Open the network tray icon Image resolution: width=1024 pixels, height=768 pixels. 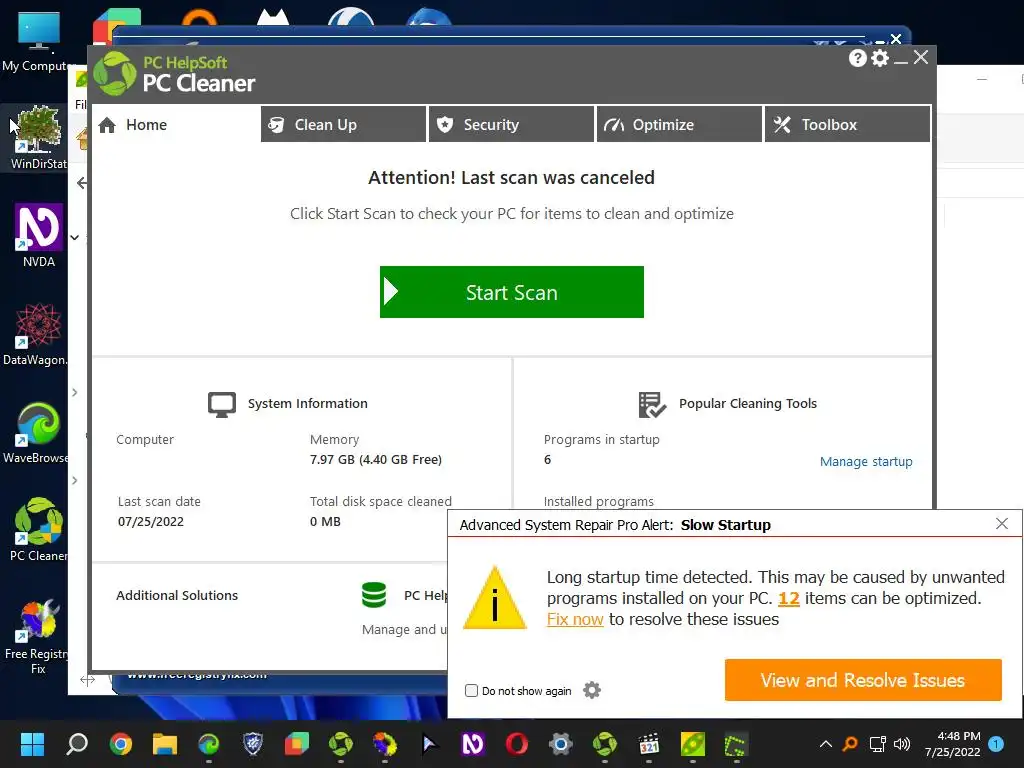877,744
